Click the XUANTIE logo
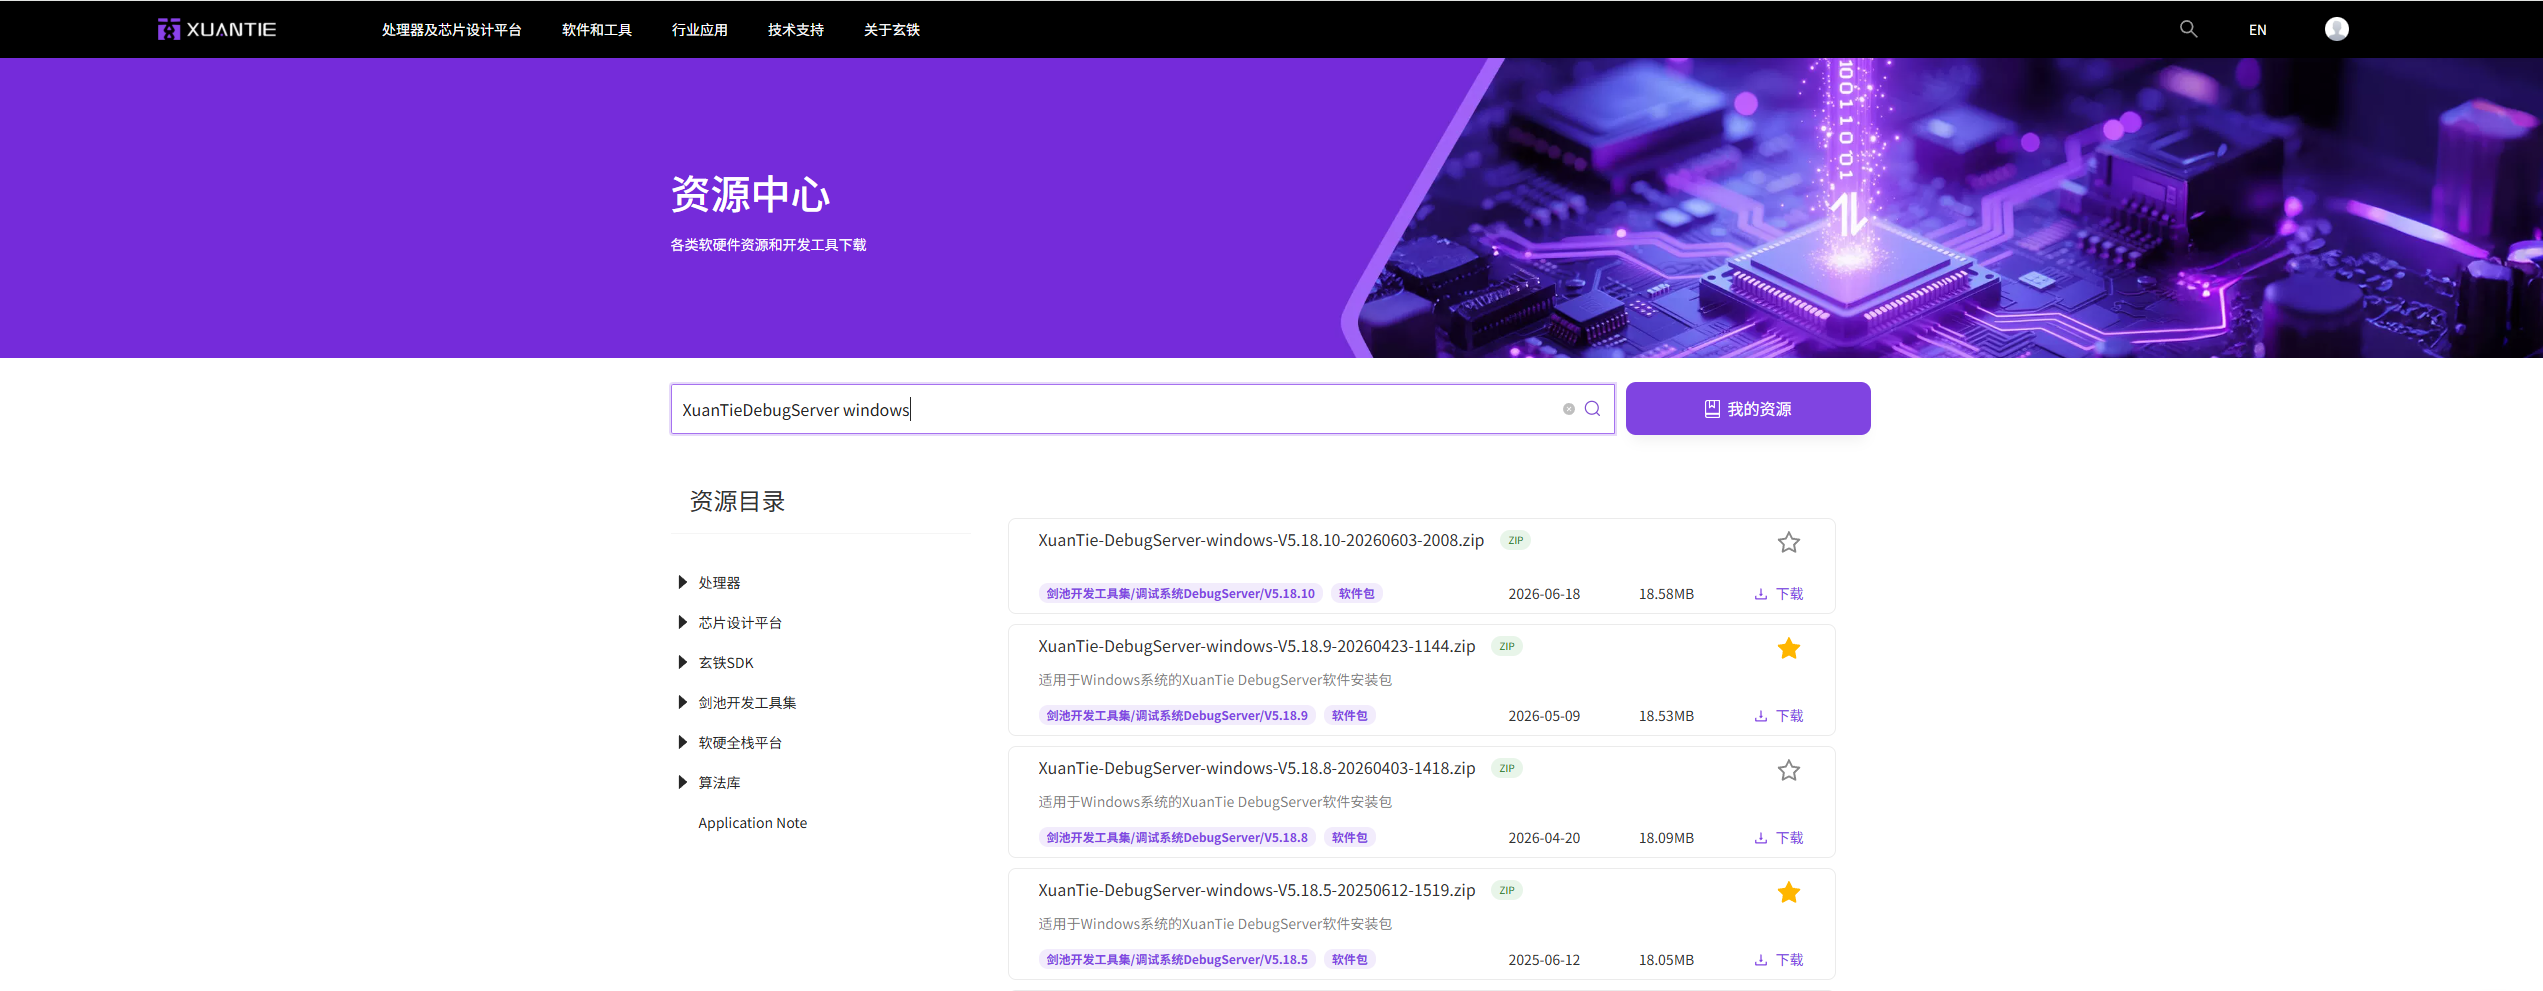 tap(217, 29)
